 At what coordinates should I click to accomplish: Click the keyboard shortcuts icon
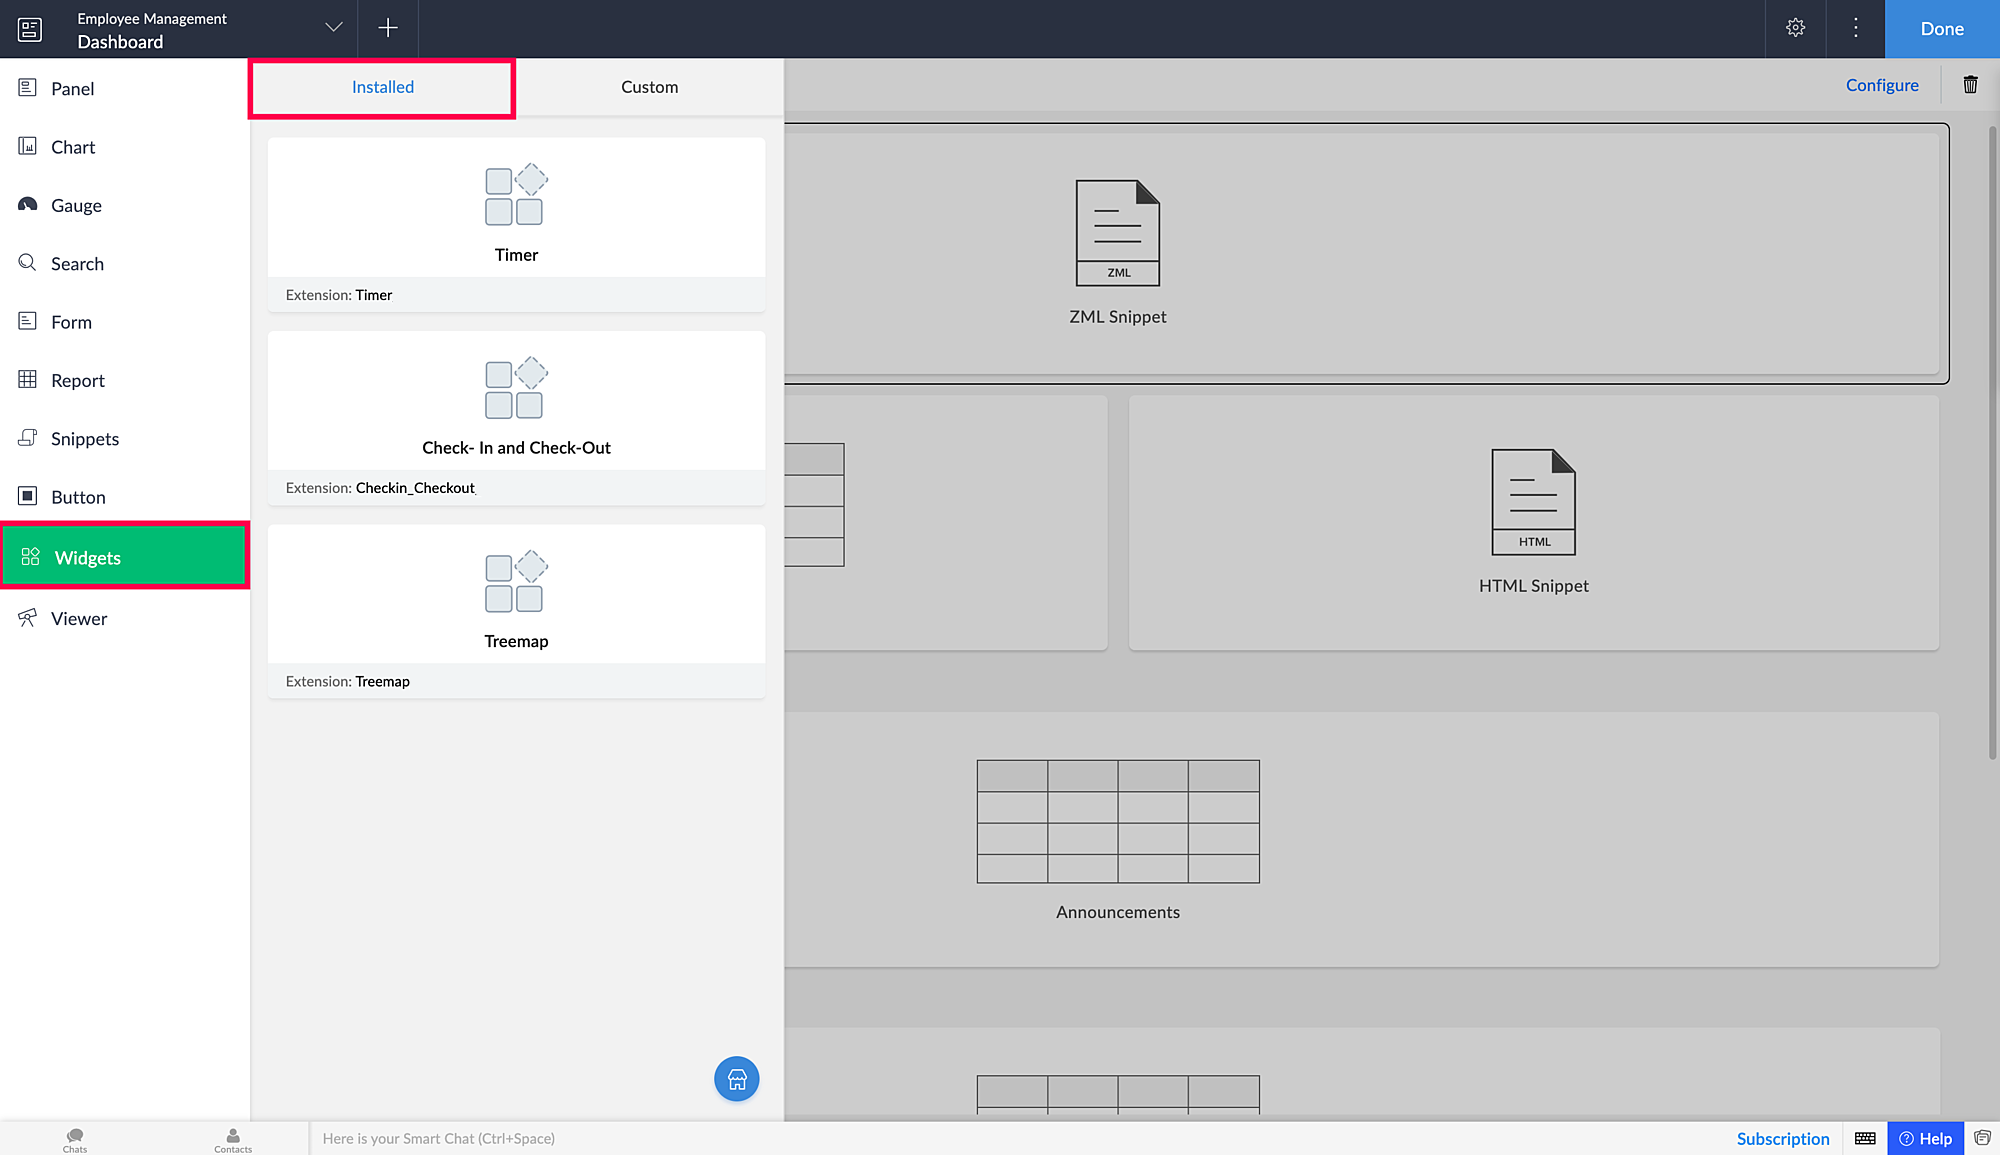click(1865, 1138)
